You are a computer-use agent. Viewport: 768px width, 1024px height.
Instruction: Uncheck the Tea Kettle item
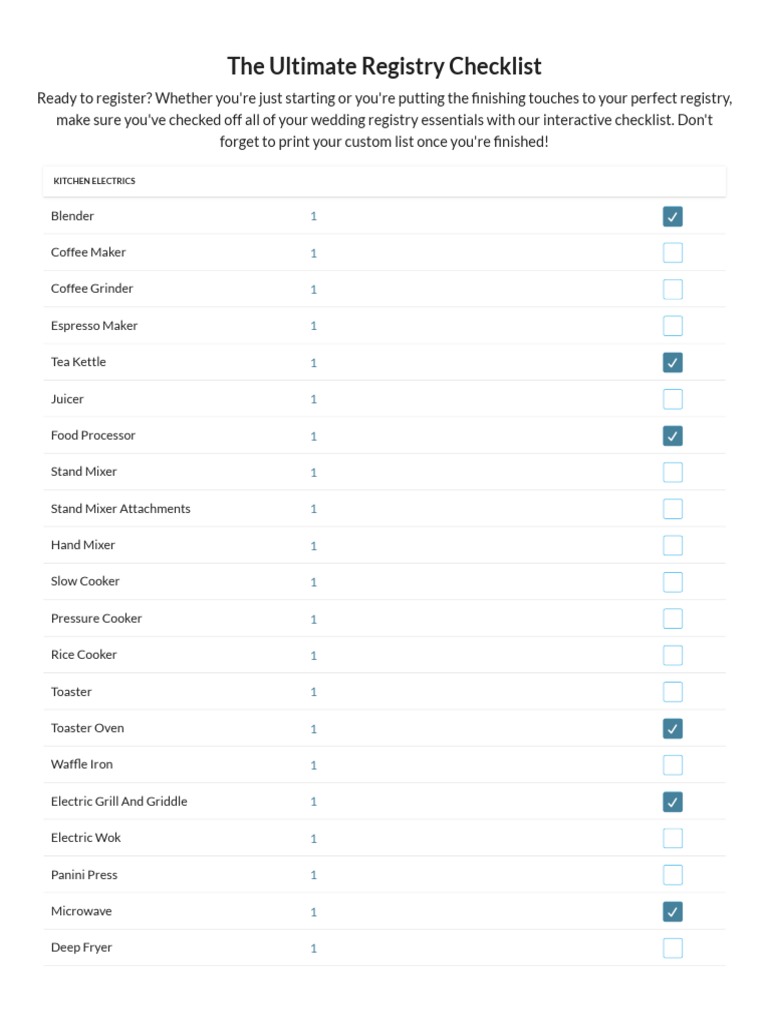[x=673, y=362]
